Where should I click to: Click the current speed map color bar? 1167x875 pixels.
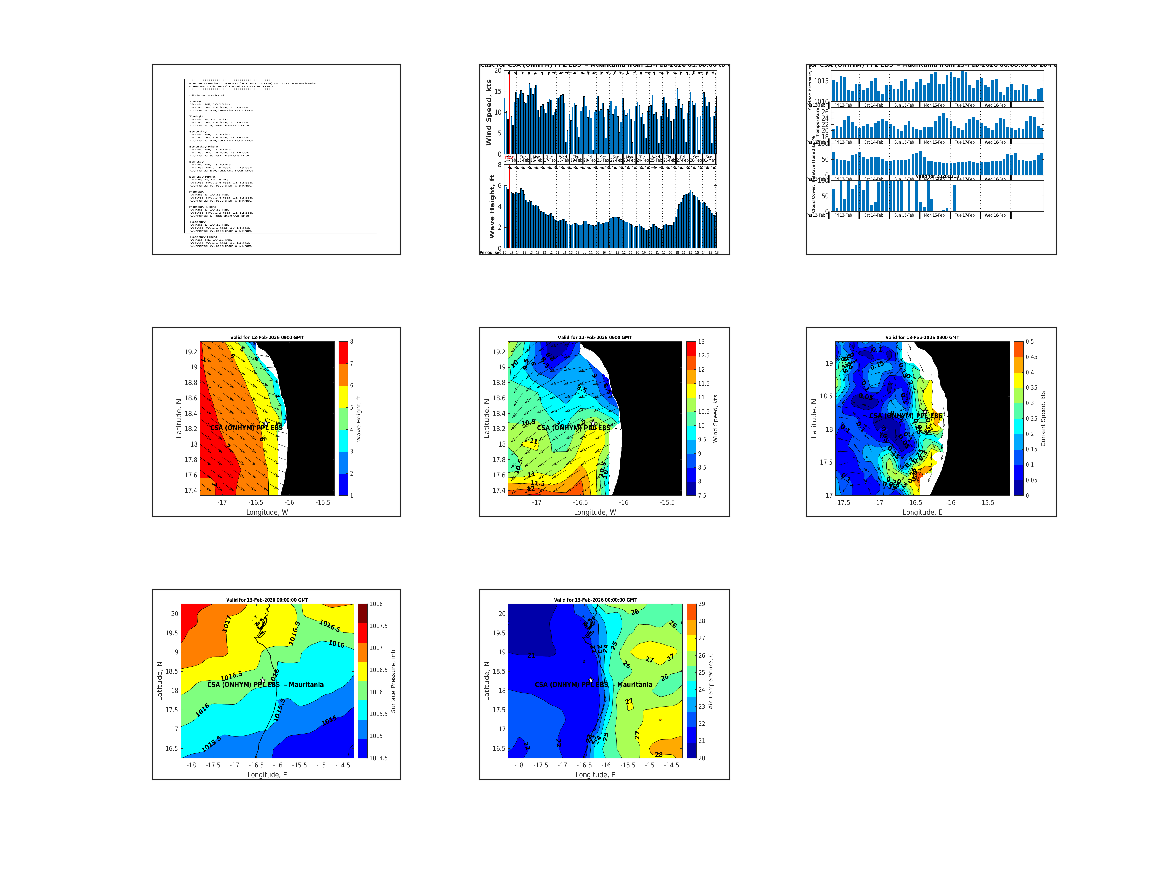(x=1018, y=418)
